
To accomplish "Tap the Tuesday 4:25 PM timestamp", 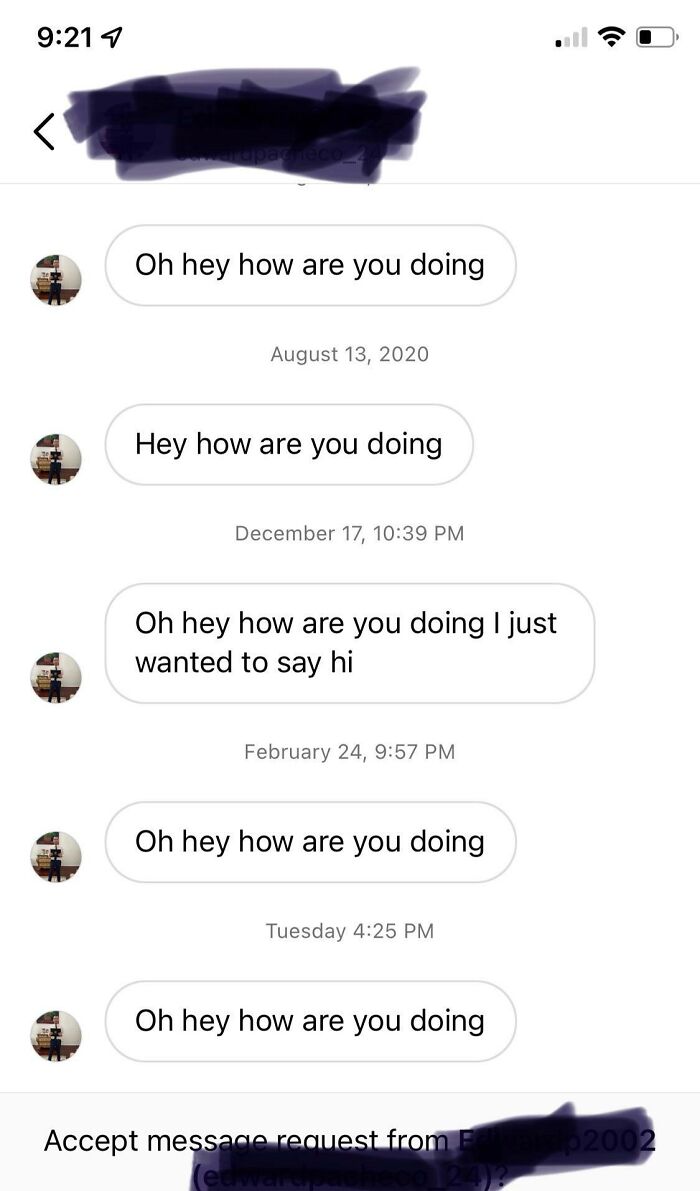I will tap(349, 930).
